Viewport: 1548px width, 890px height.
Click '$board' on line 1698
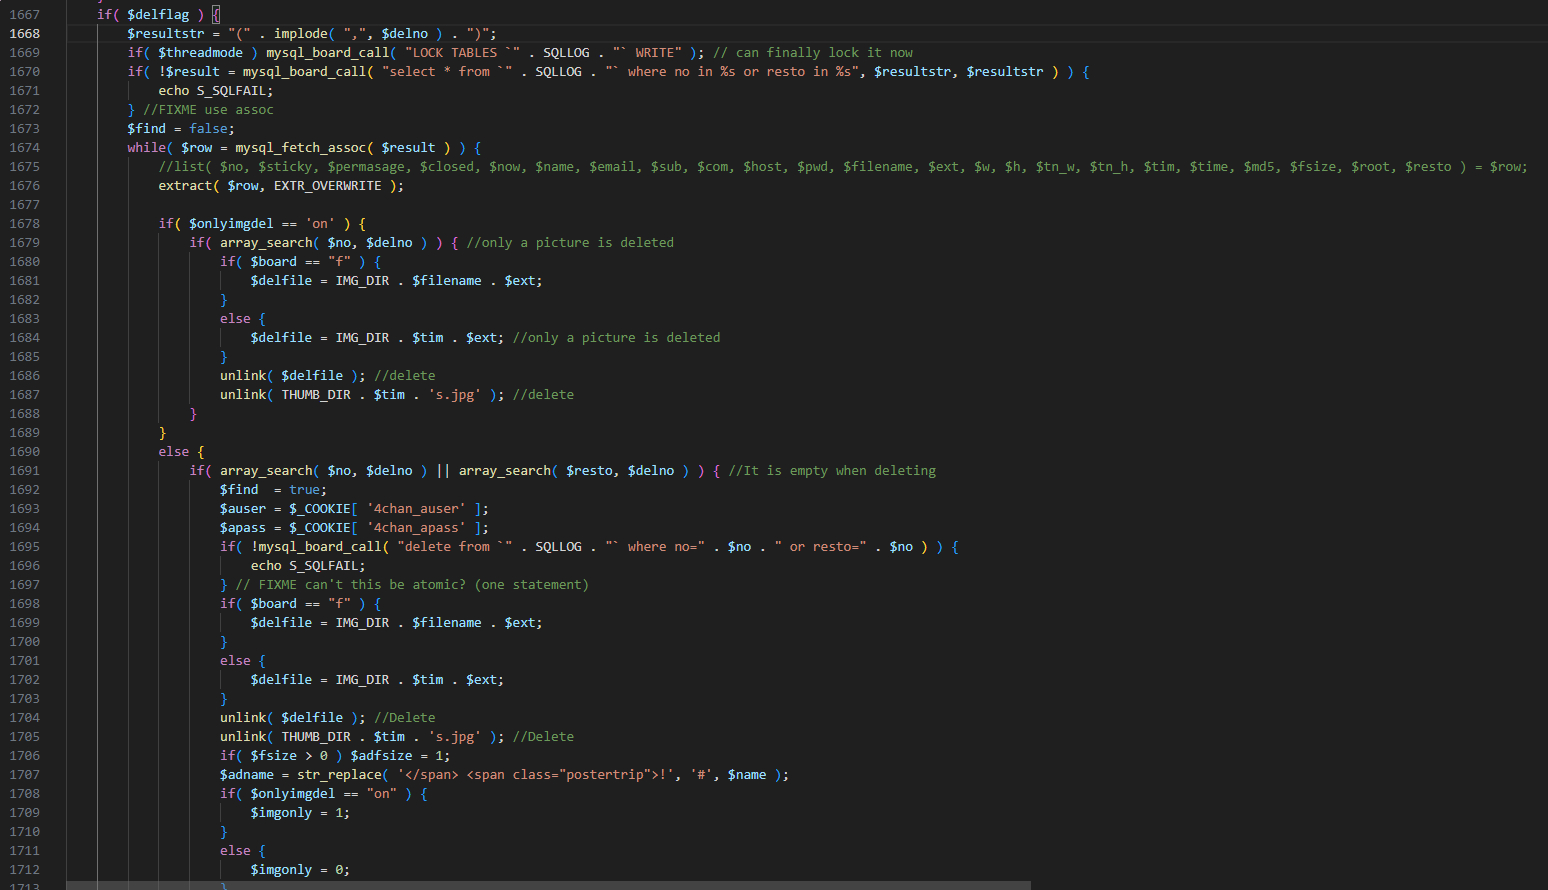click(274, 604)
